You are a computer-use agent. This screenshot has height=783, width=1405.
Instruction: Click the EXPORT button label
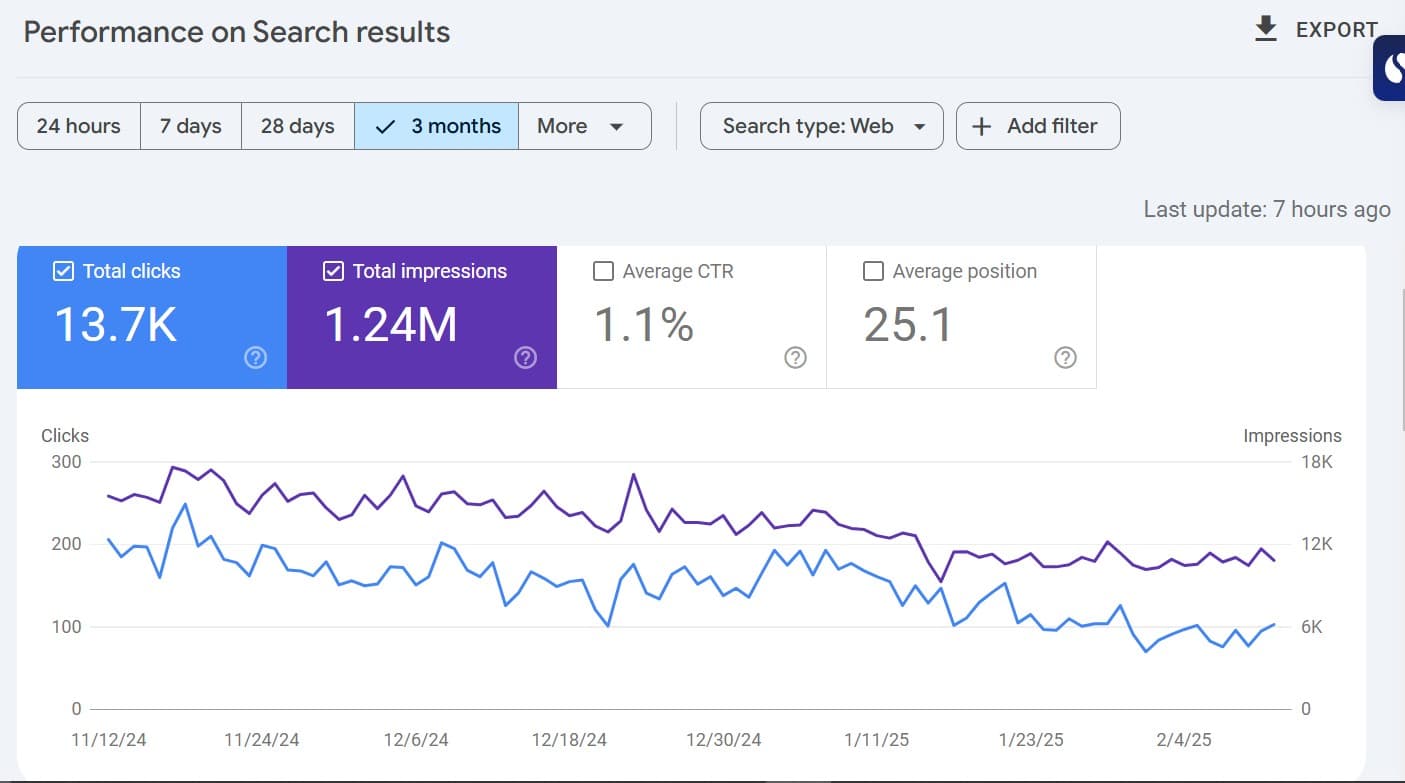click(x=1336, y=30)
